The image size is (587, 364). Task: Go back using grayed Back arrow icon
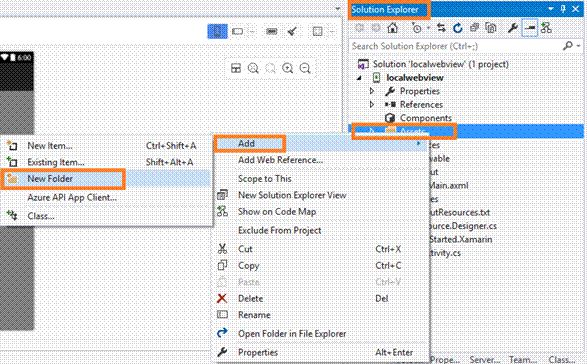(x=360, y=28)
